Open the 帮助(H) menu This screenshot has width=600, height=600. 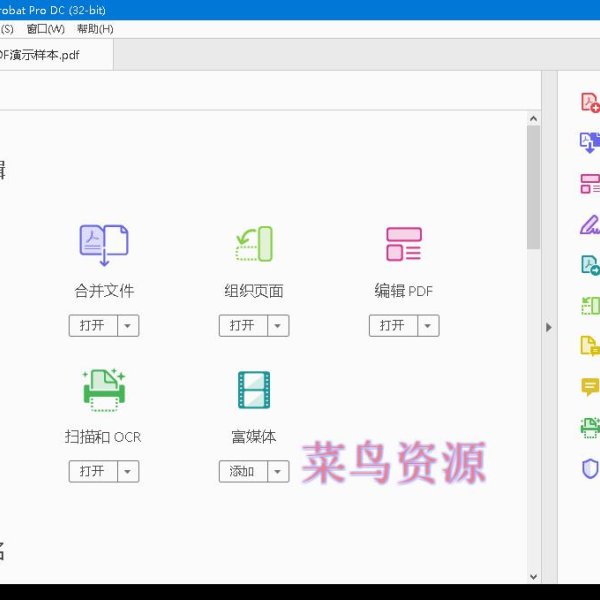point(95,29)
